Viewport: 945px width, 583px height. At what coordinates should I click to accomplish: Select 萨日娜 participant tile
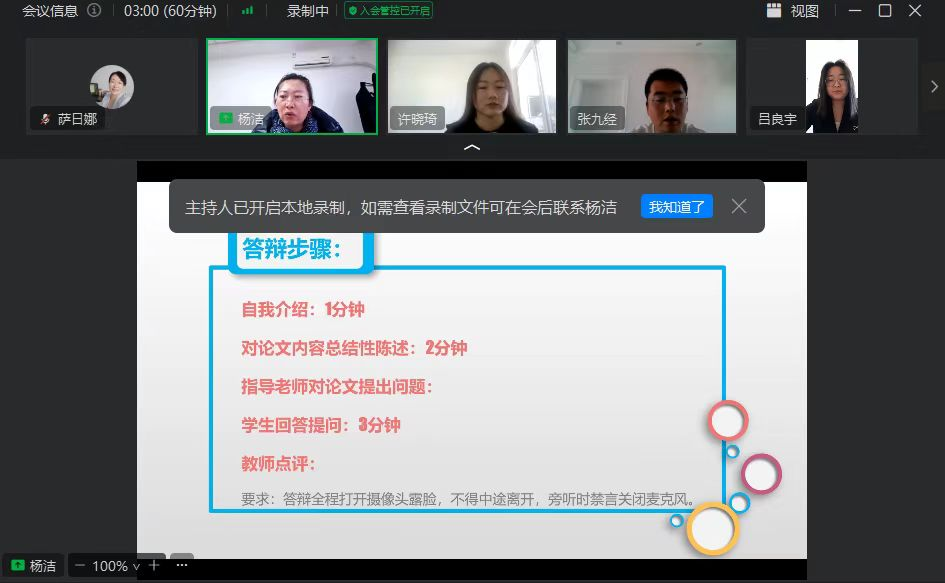tap(111, 86)
